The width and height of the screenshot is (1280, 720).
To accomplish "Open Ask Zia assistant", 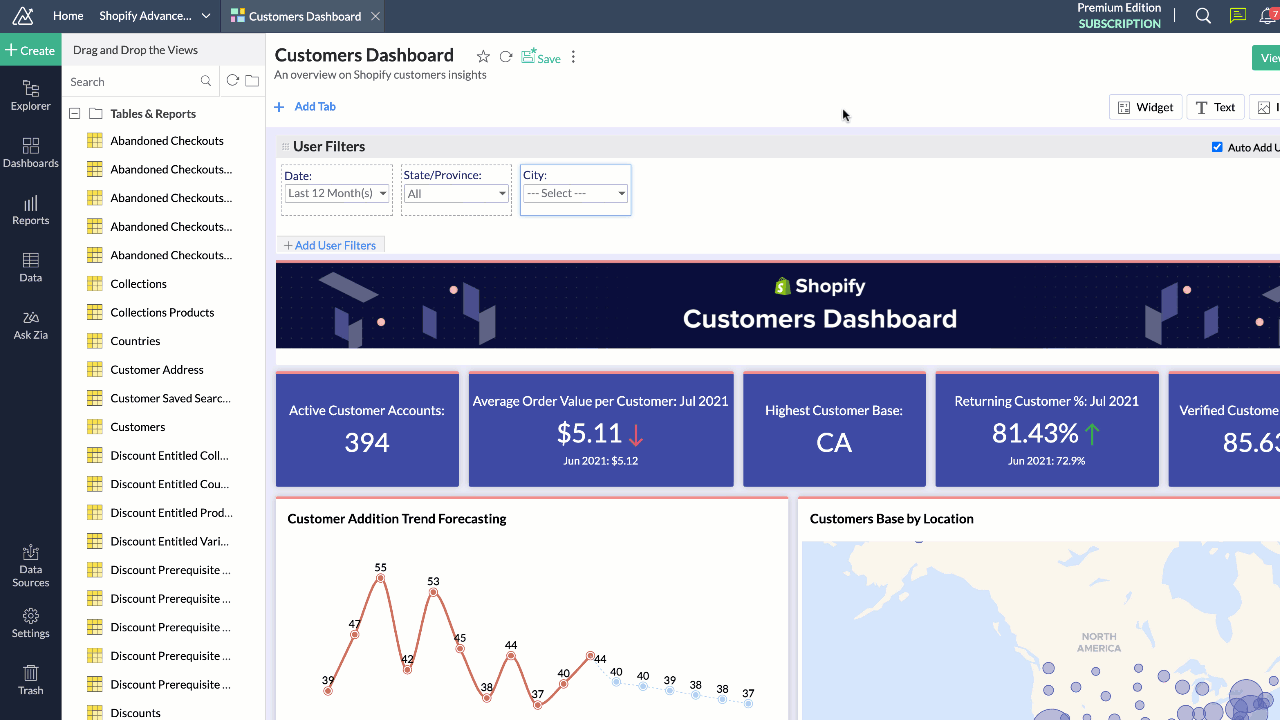I will click(x=30, y=325).
